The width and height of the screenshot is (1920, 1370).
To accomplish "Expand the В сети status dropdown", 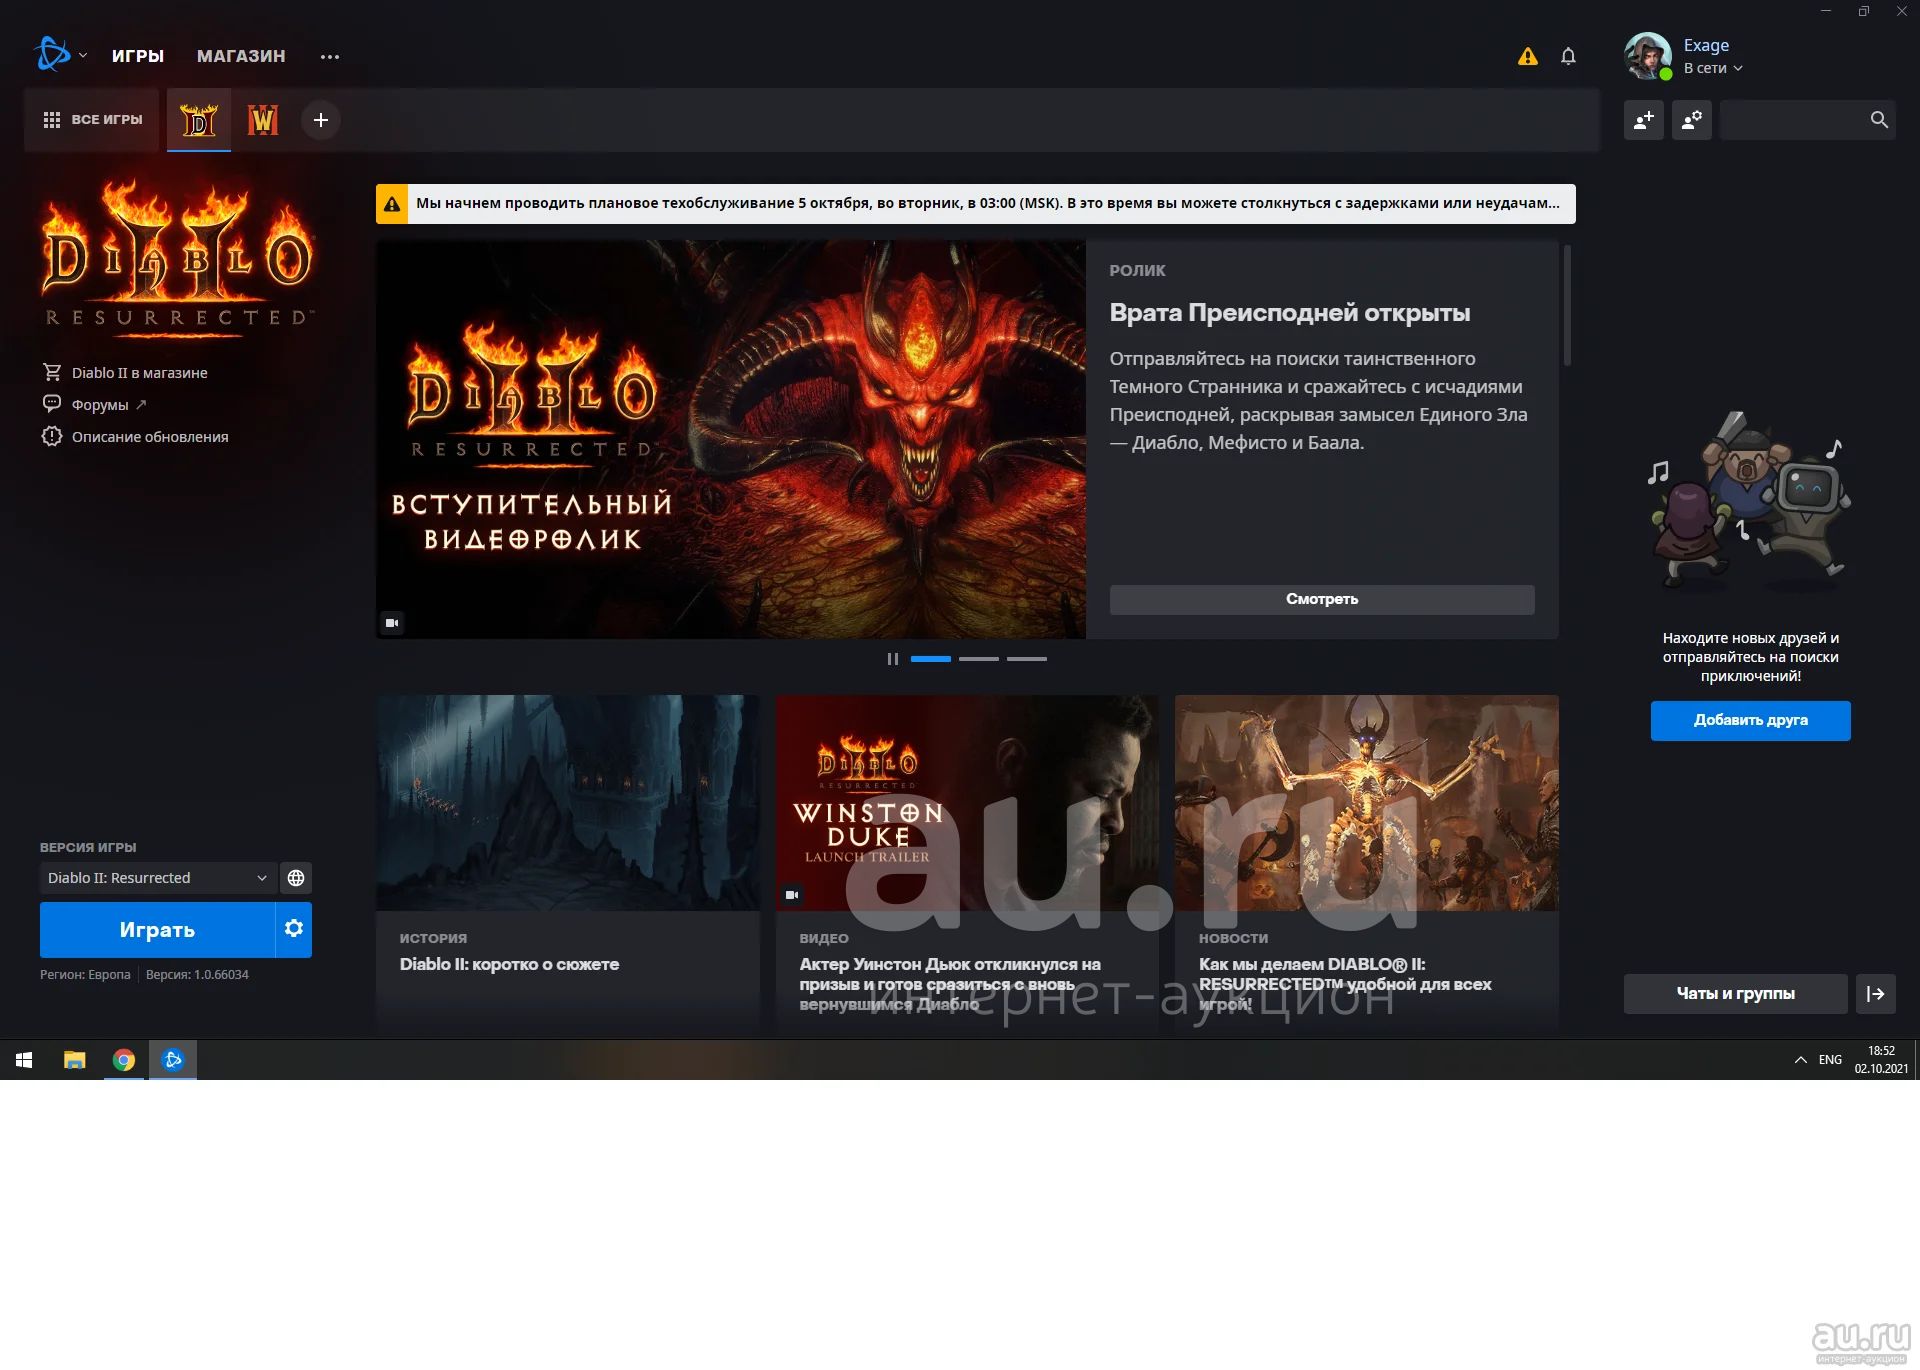I will (x=1713, y=68).
